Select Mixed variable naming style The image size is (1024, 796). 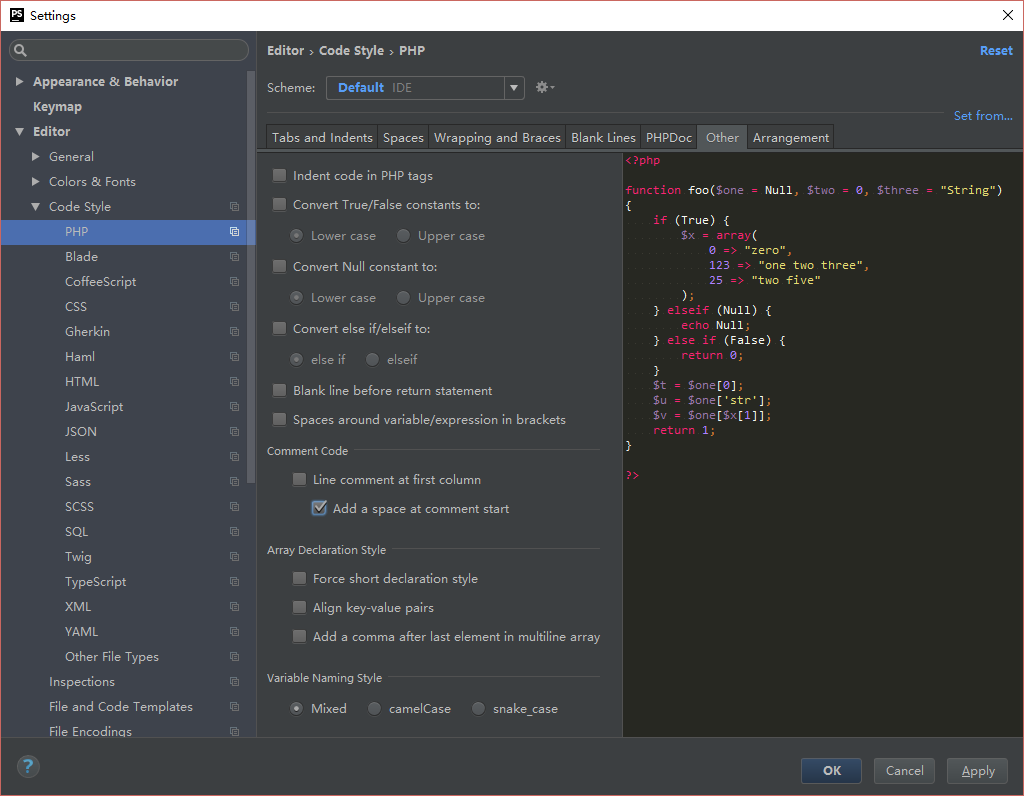pos(296,708)
